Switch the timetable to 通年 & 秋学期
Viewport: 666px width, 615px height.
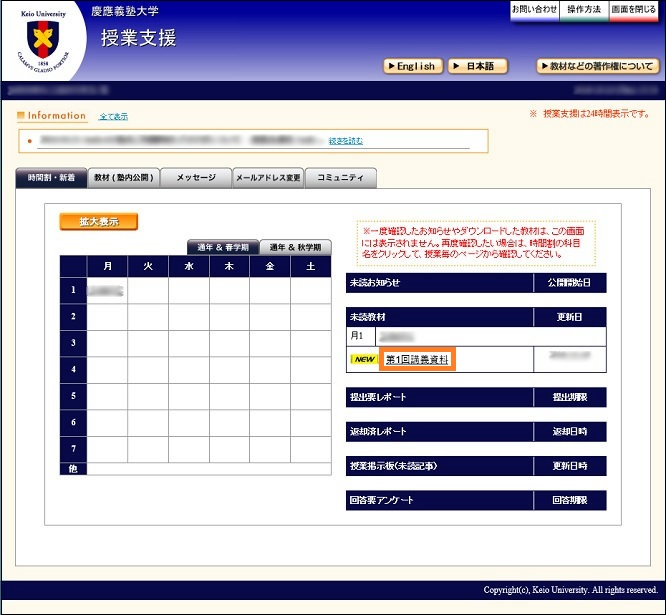pos(295,247)
